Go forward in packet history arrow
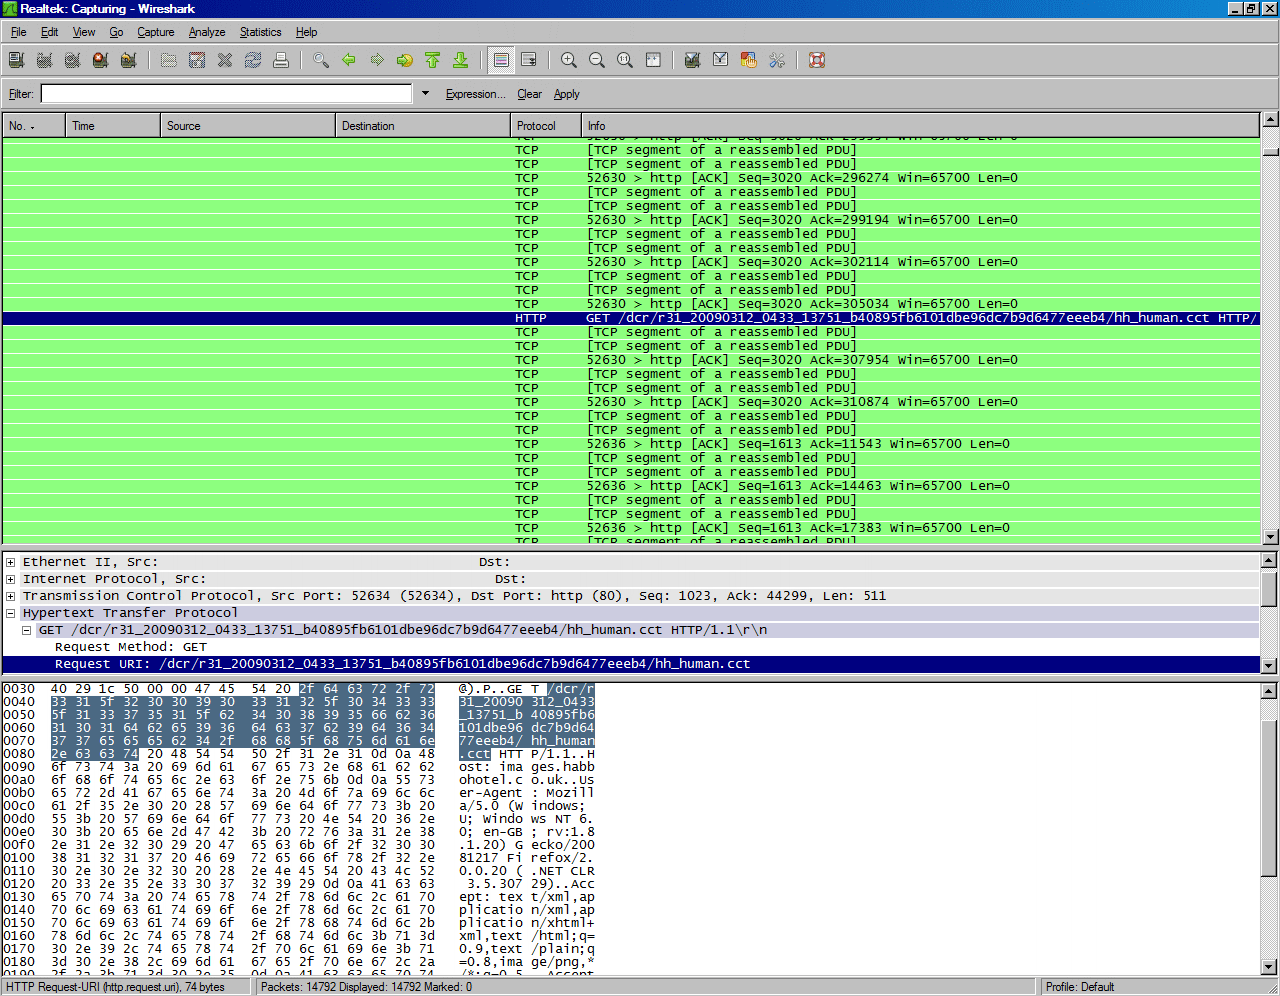Viewport: 1280px width, 996px height. tap(377, 60)
